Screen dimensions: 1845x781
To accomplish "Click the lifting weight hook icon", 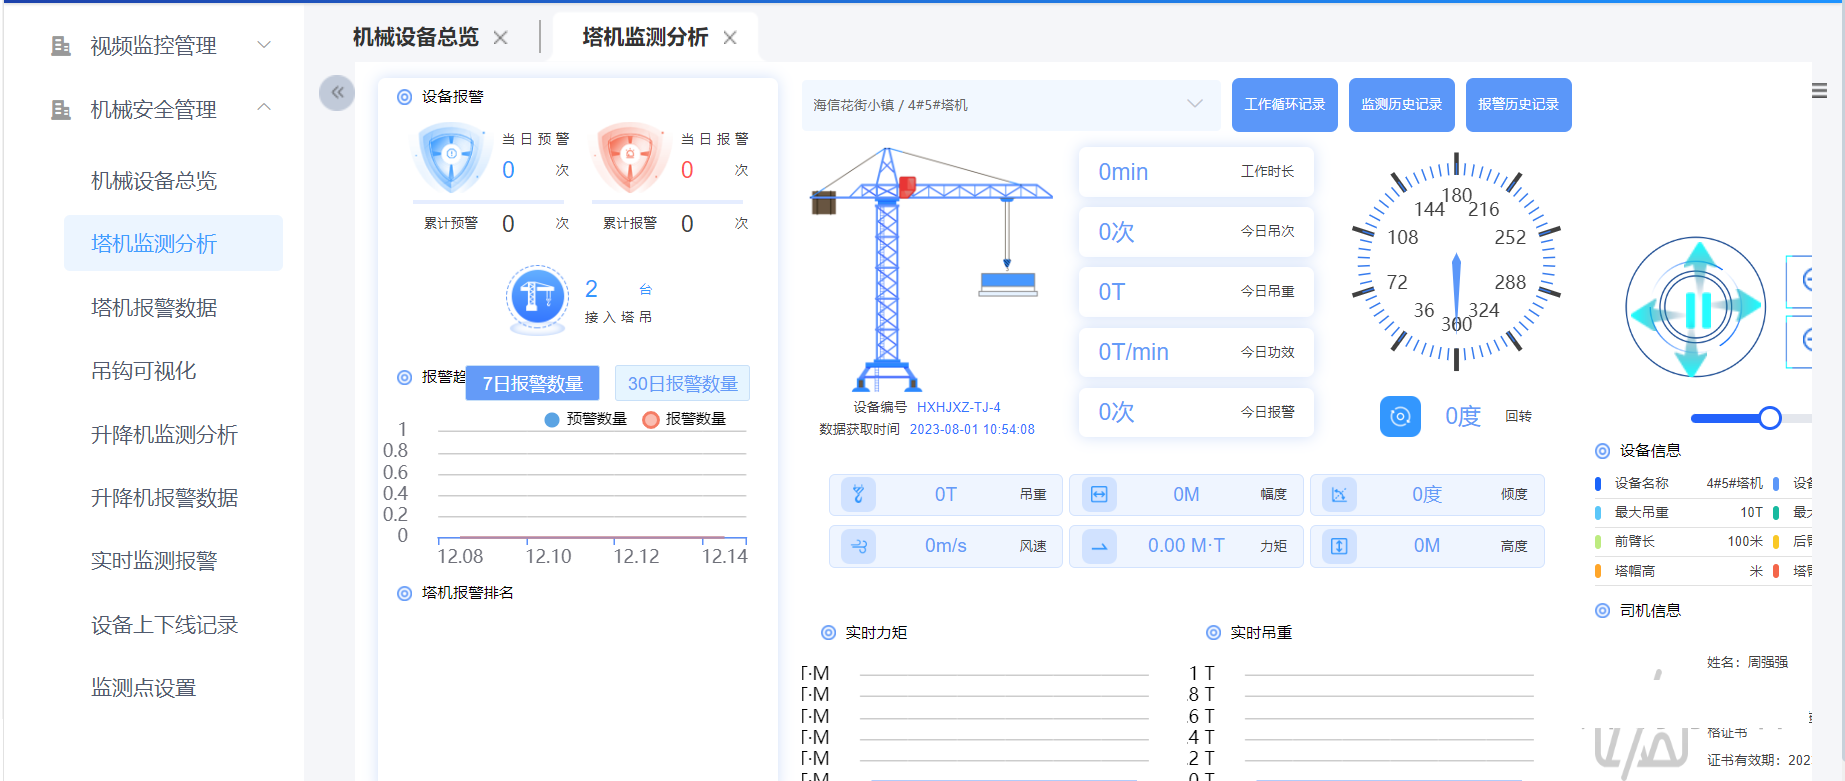I will (x=858, y=495).
